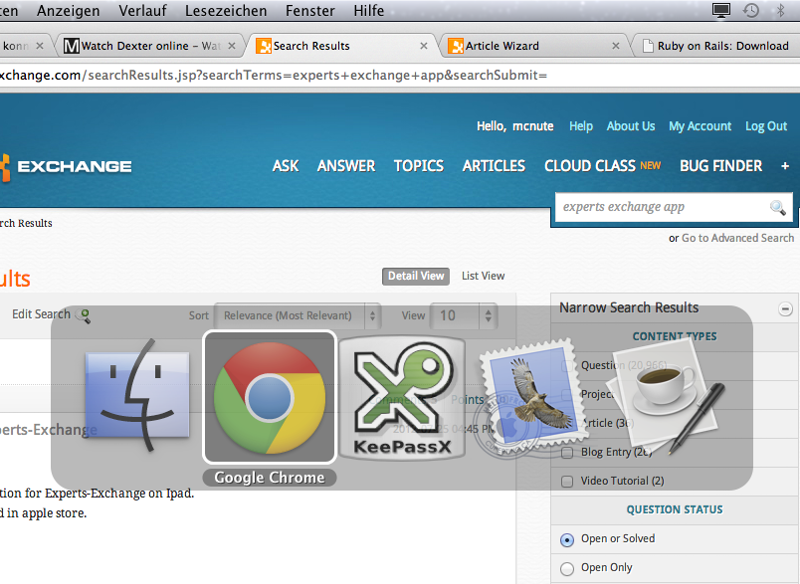800x584 pixels.
Task: Click the Help link
Action: pos(581,126)
